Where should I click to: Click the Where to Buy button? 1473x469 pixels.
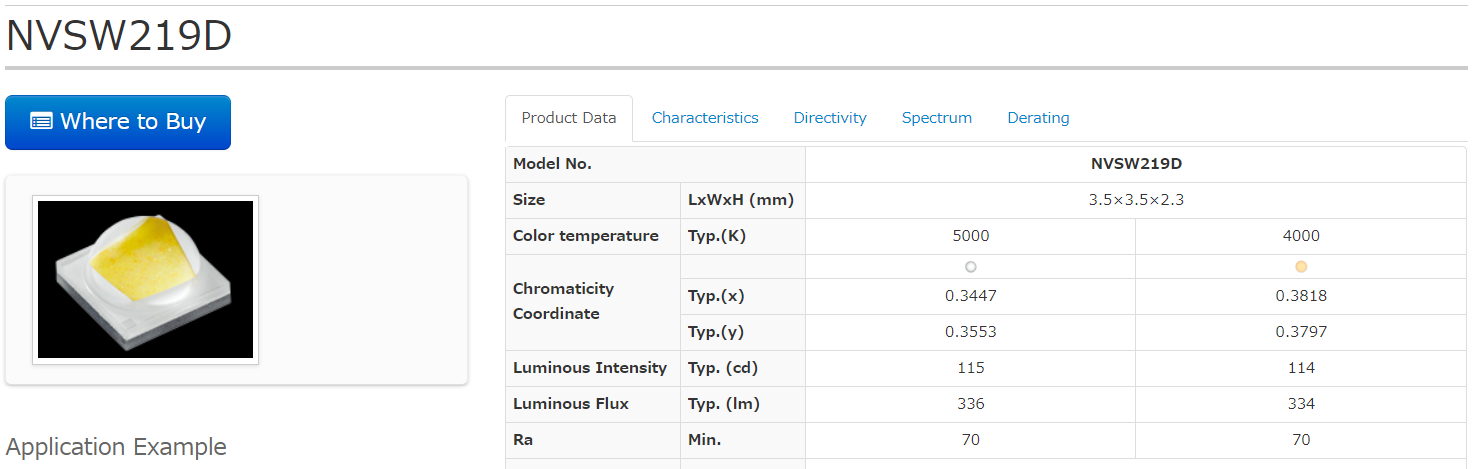coord(118,122)
